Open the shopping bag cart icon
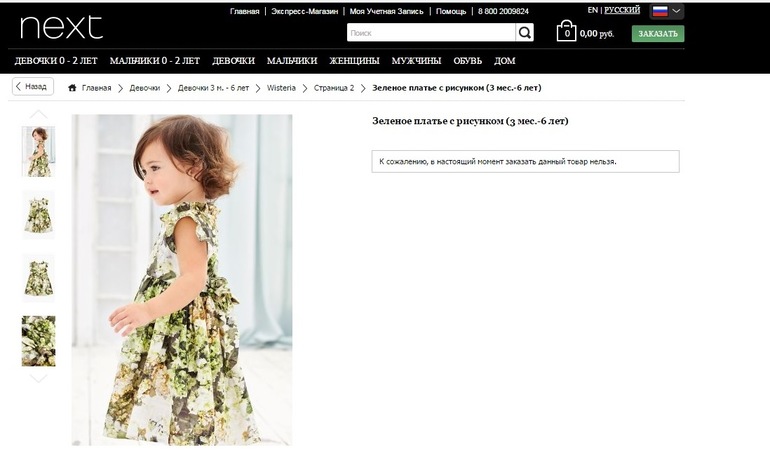770x452 pixels. 566,32
